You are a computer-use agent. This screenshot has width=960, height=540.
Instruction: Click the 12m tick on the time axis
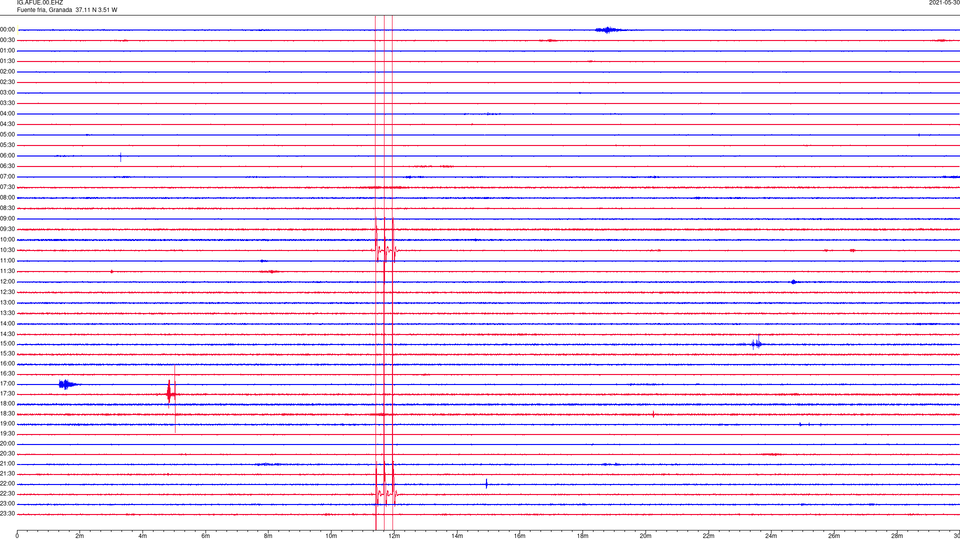click(x=394, y=536)
